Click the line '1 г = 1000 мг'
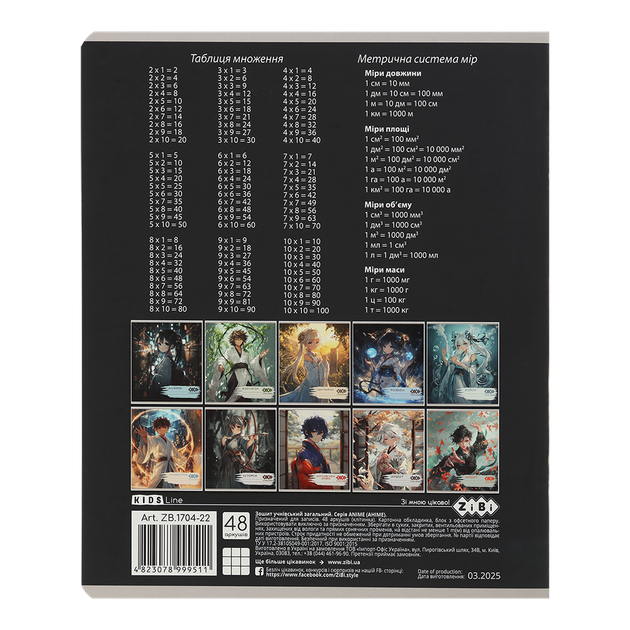Viewport: 630px width, 630px height. (x=387, y=280)
